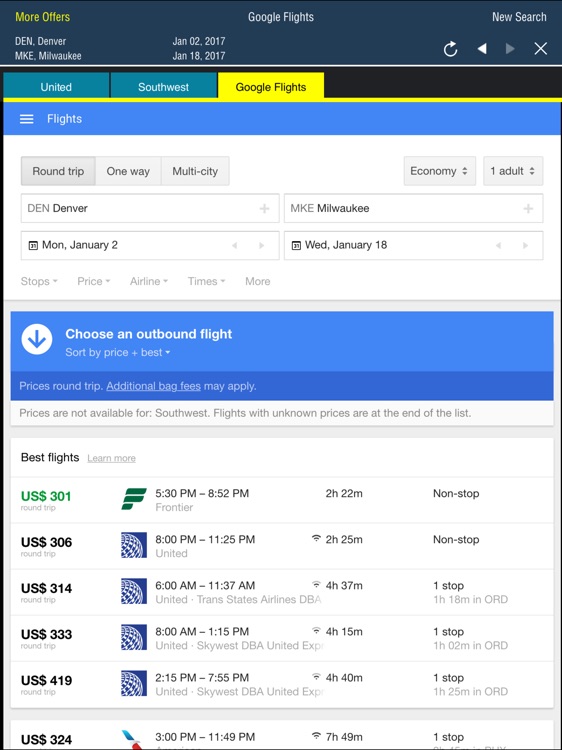Click the calendar icon for Mon, January 2
Viewport: 562px width, 750px height.
tap(33, 245)
